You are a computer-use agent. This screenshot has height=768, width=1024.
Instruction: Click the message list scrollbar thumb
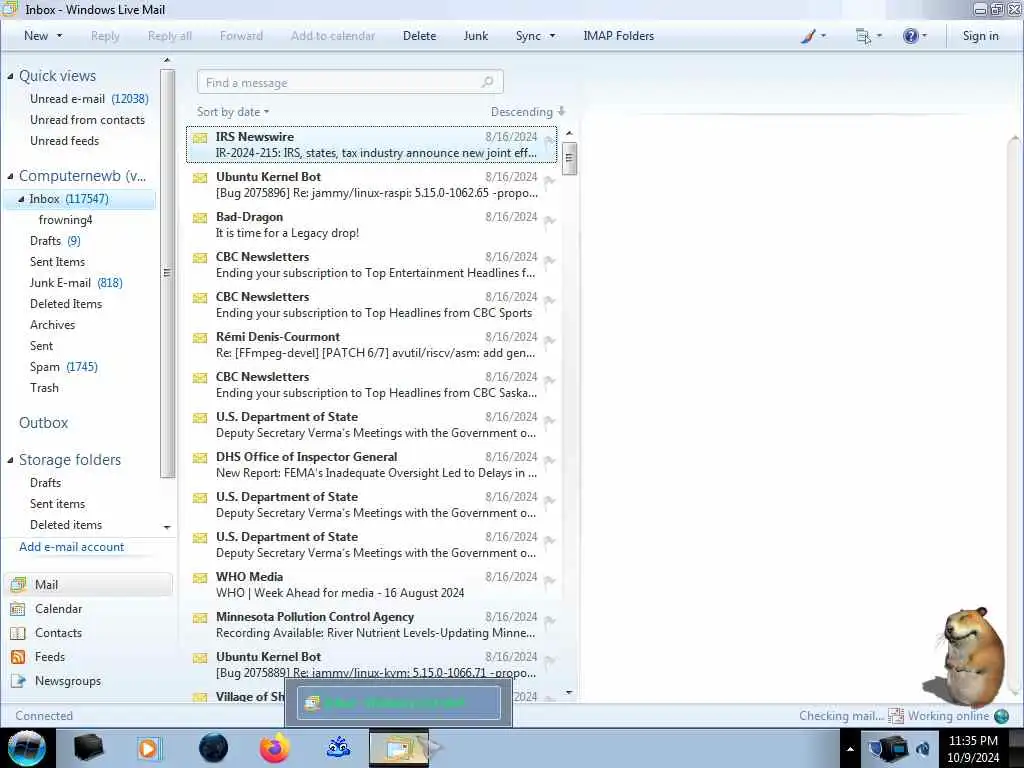pyautogui.click(x=569, y=158)
